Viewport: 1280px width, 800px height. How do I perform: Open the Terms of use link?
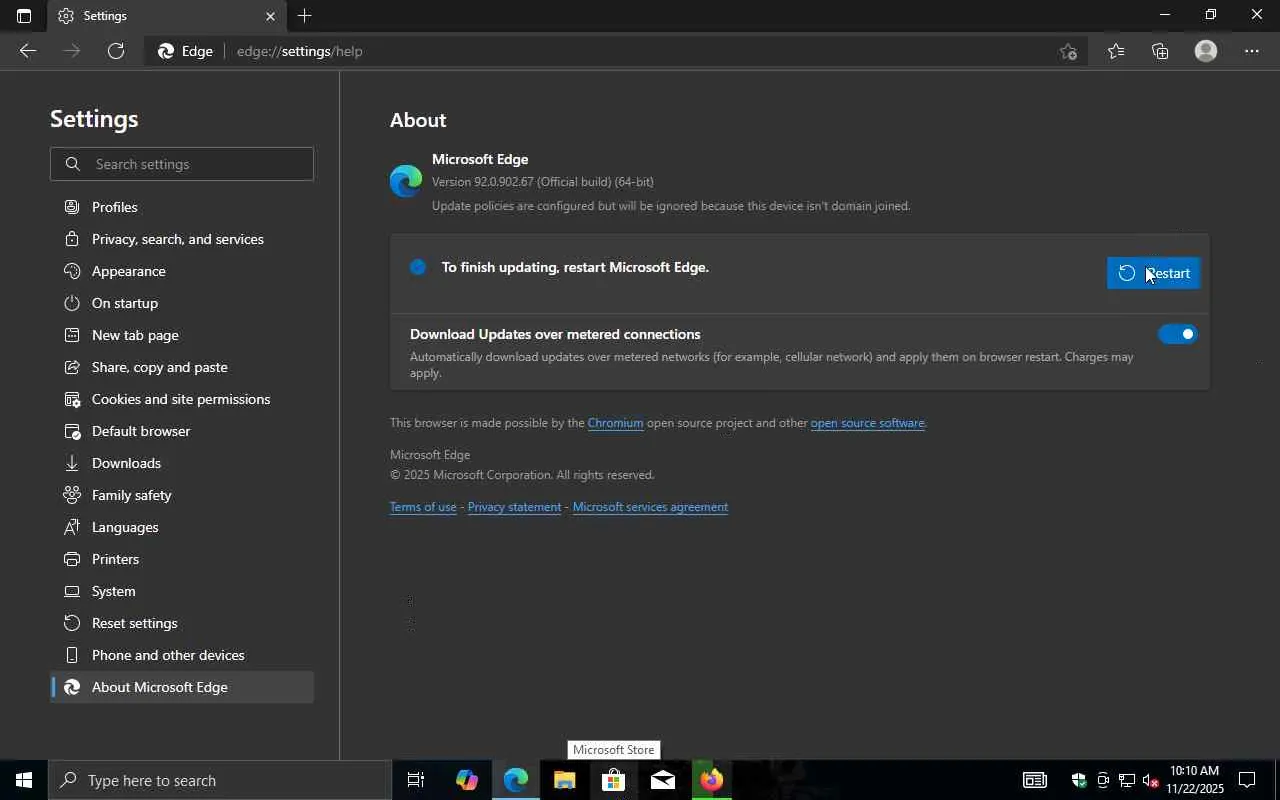coord(423,507)
